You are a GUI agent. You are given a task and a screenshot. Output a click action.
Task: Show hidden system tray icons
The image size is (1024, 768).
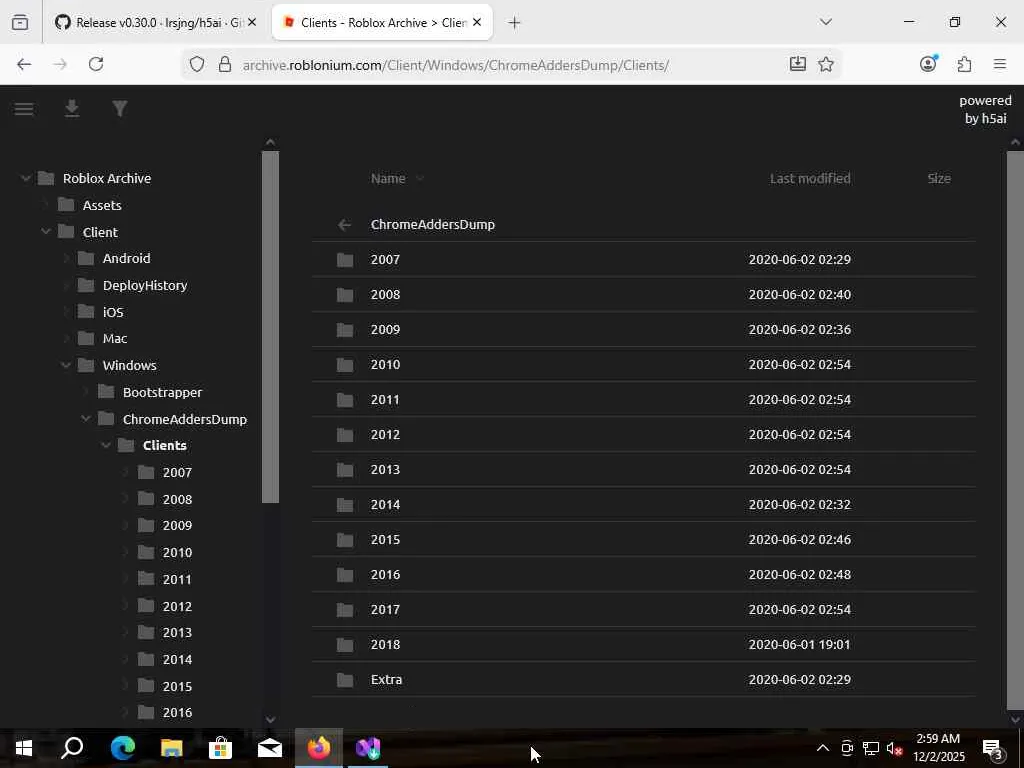point(823,748)
